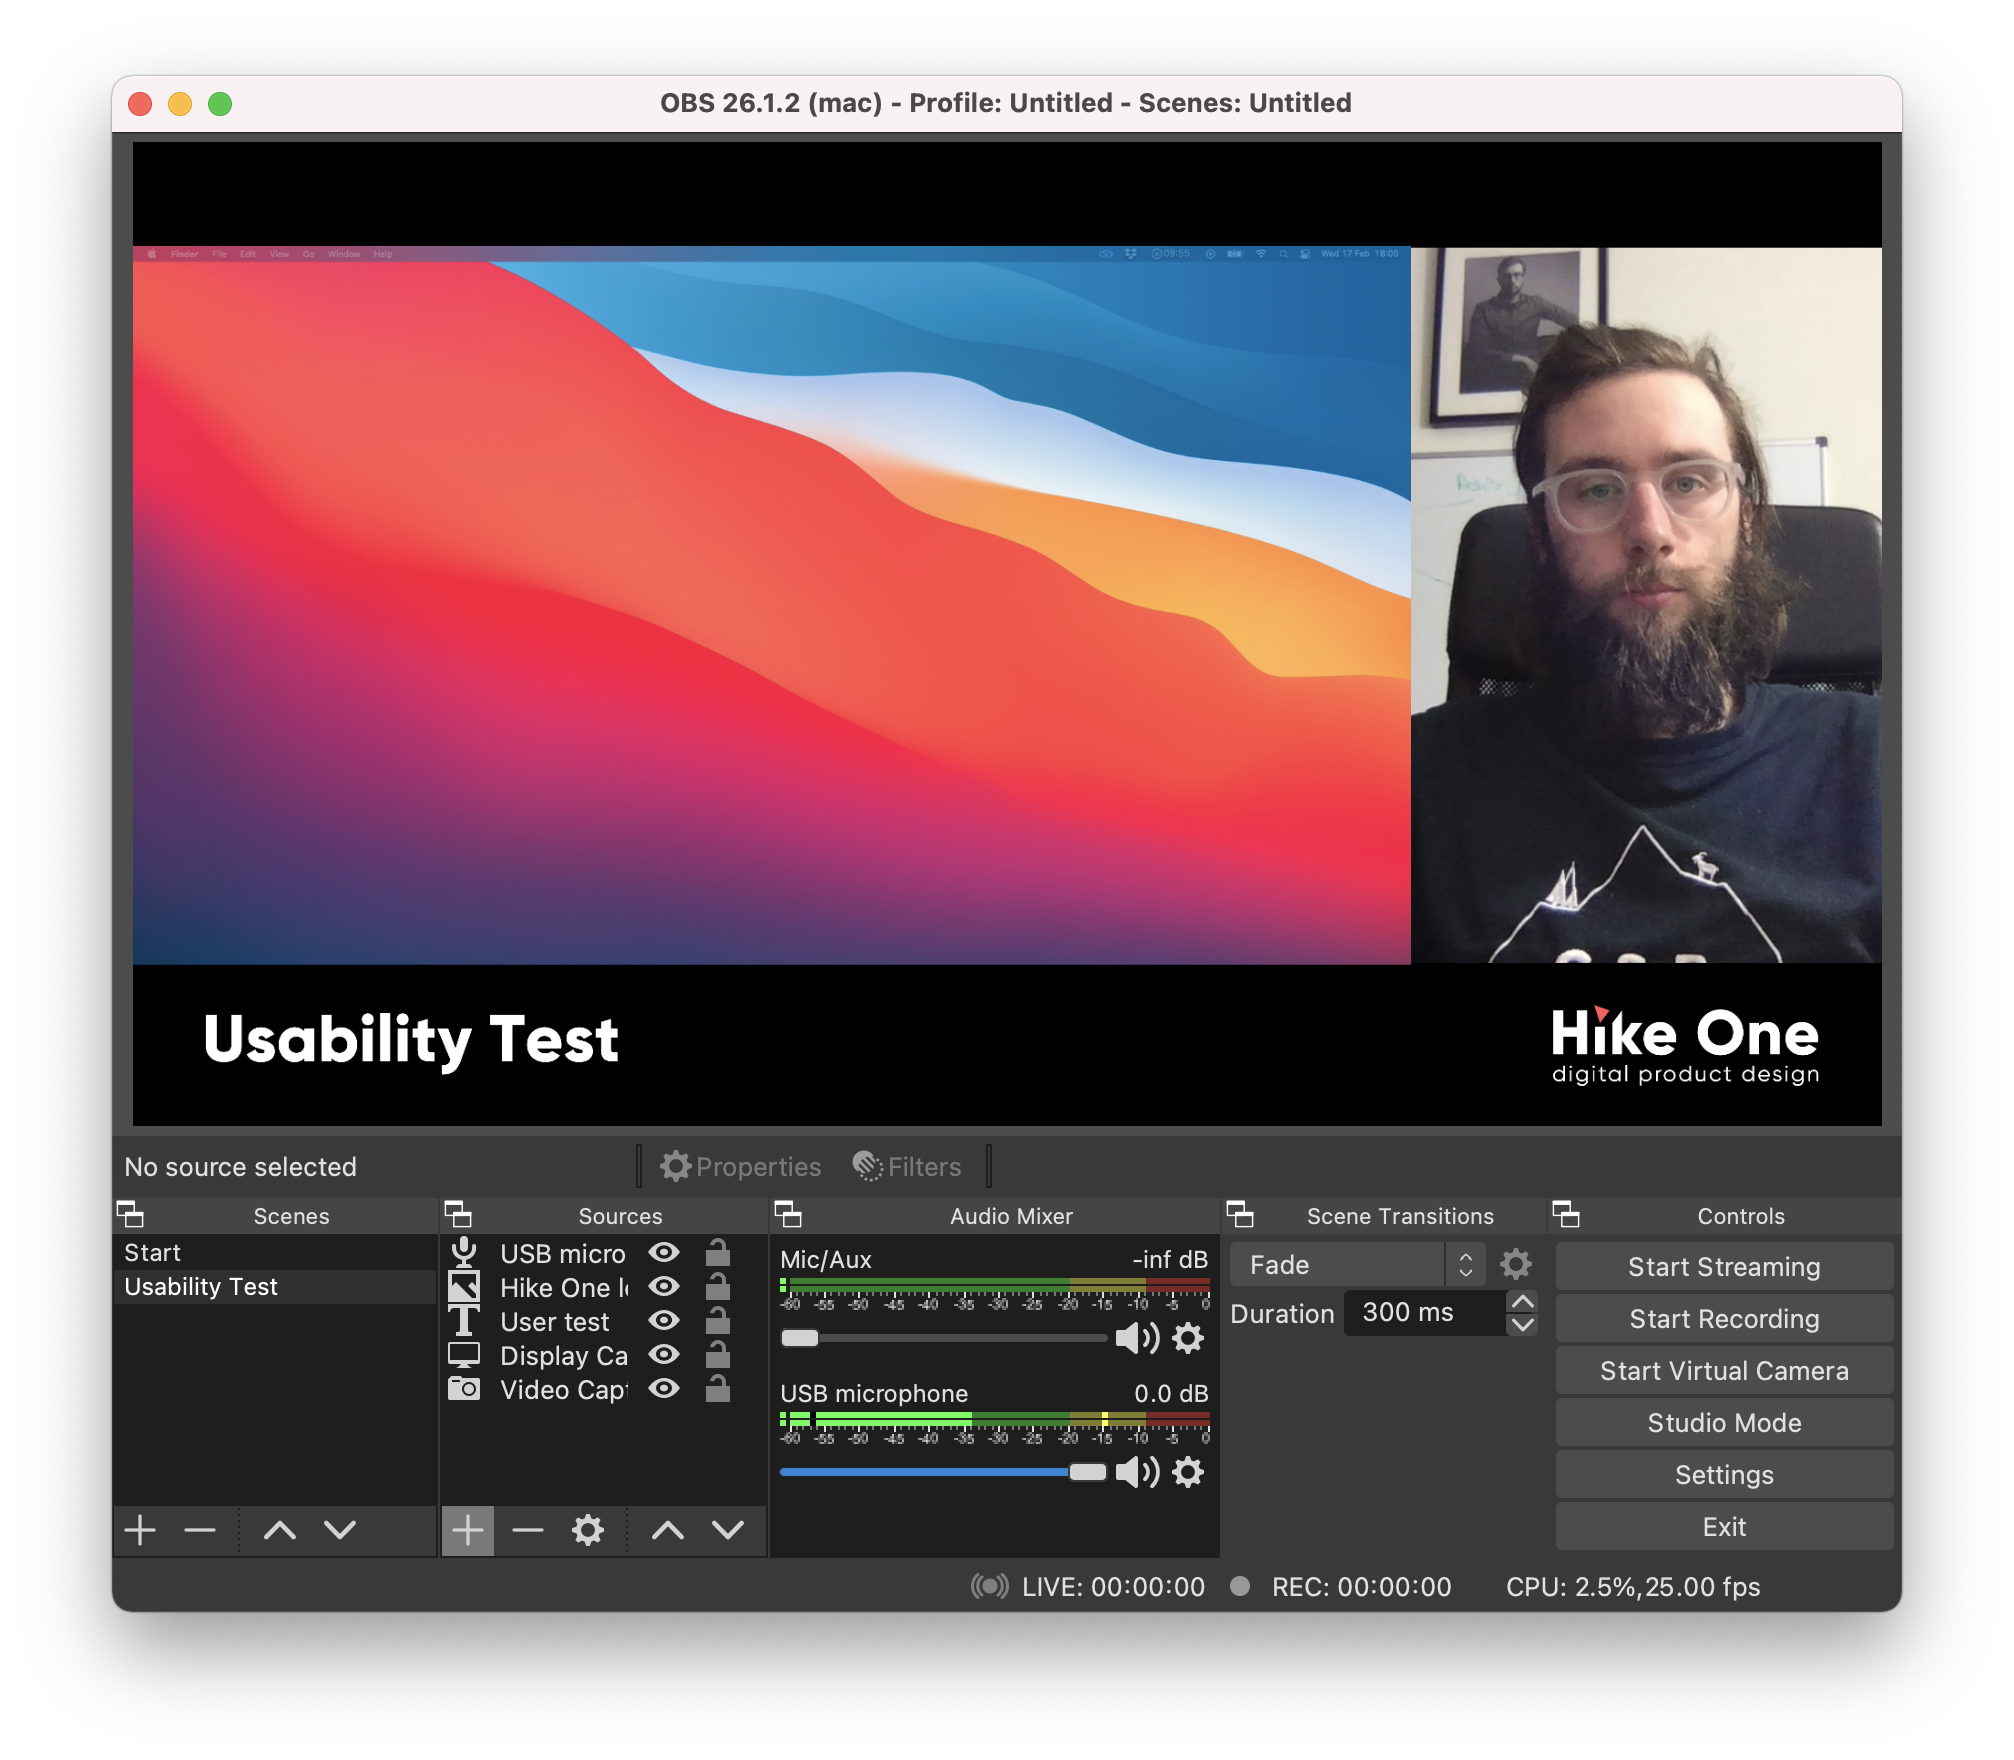The height and width of the screenshot is (1760, 2014).
Task: Click the 300 ms duration field
Action: pos(1420,1313)
